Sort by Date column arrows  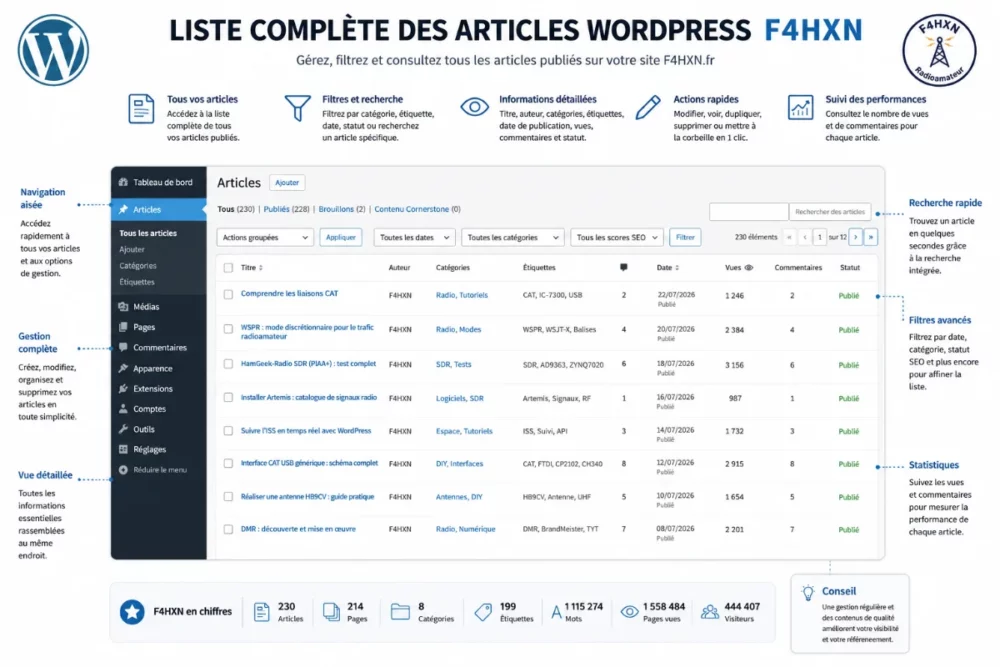[x=677, y=268]
